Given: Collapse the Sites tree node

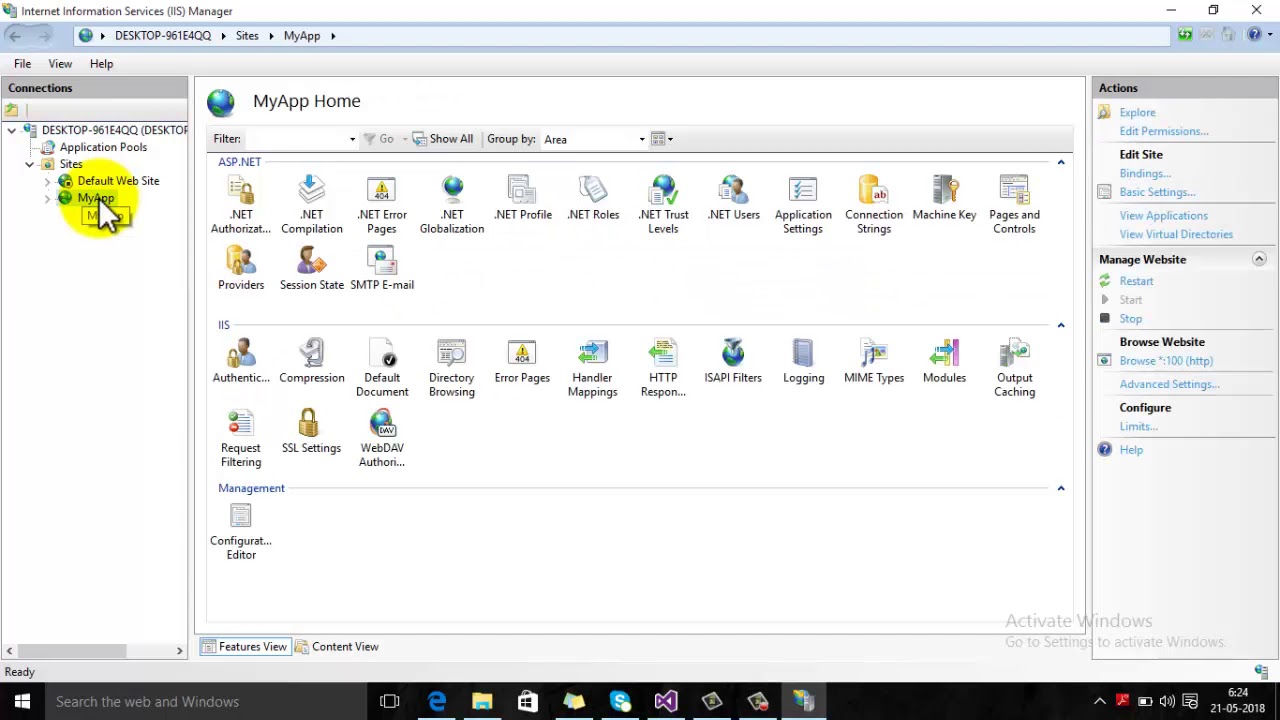Looking at the screenshot, I should [x=30, y=164].
